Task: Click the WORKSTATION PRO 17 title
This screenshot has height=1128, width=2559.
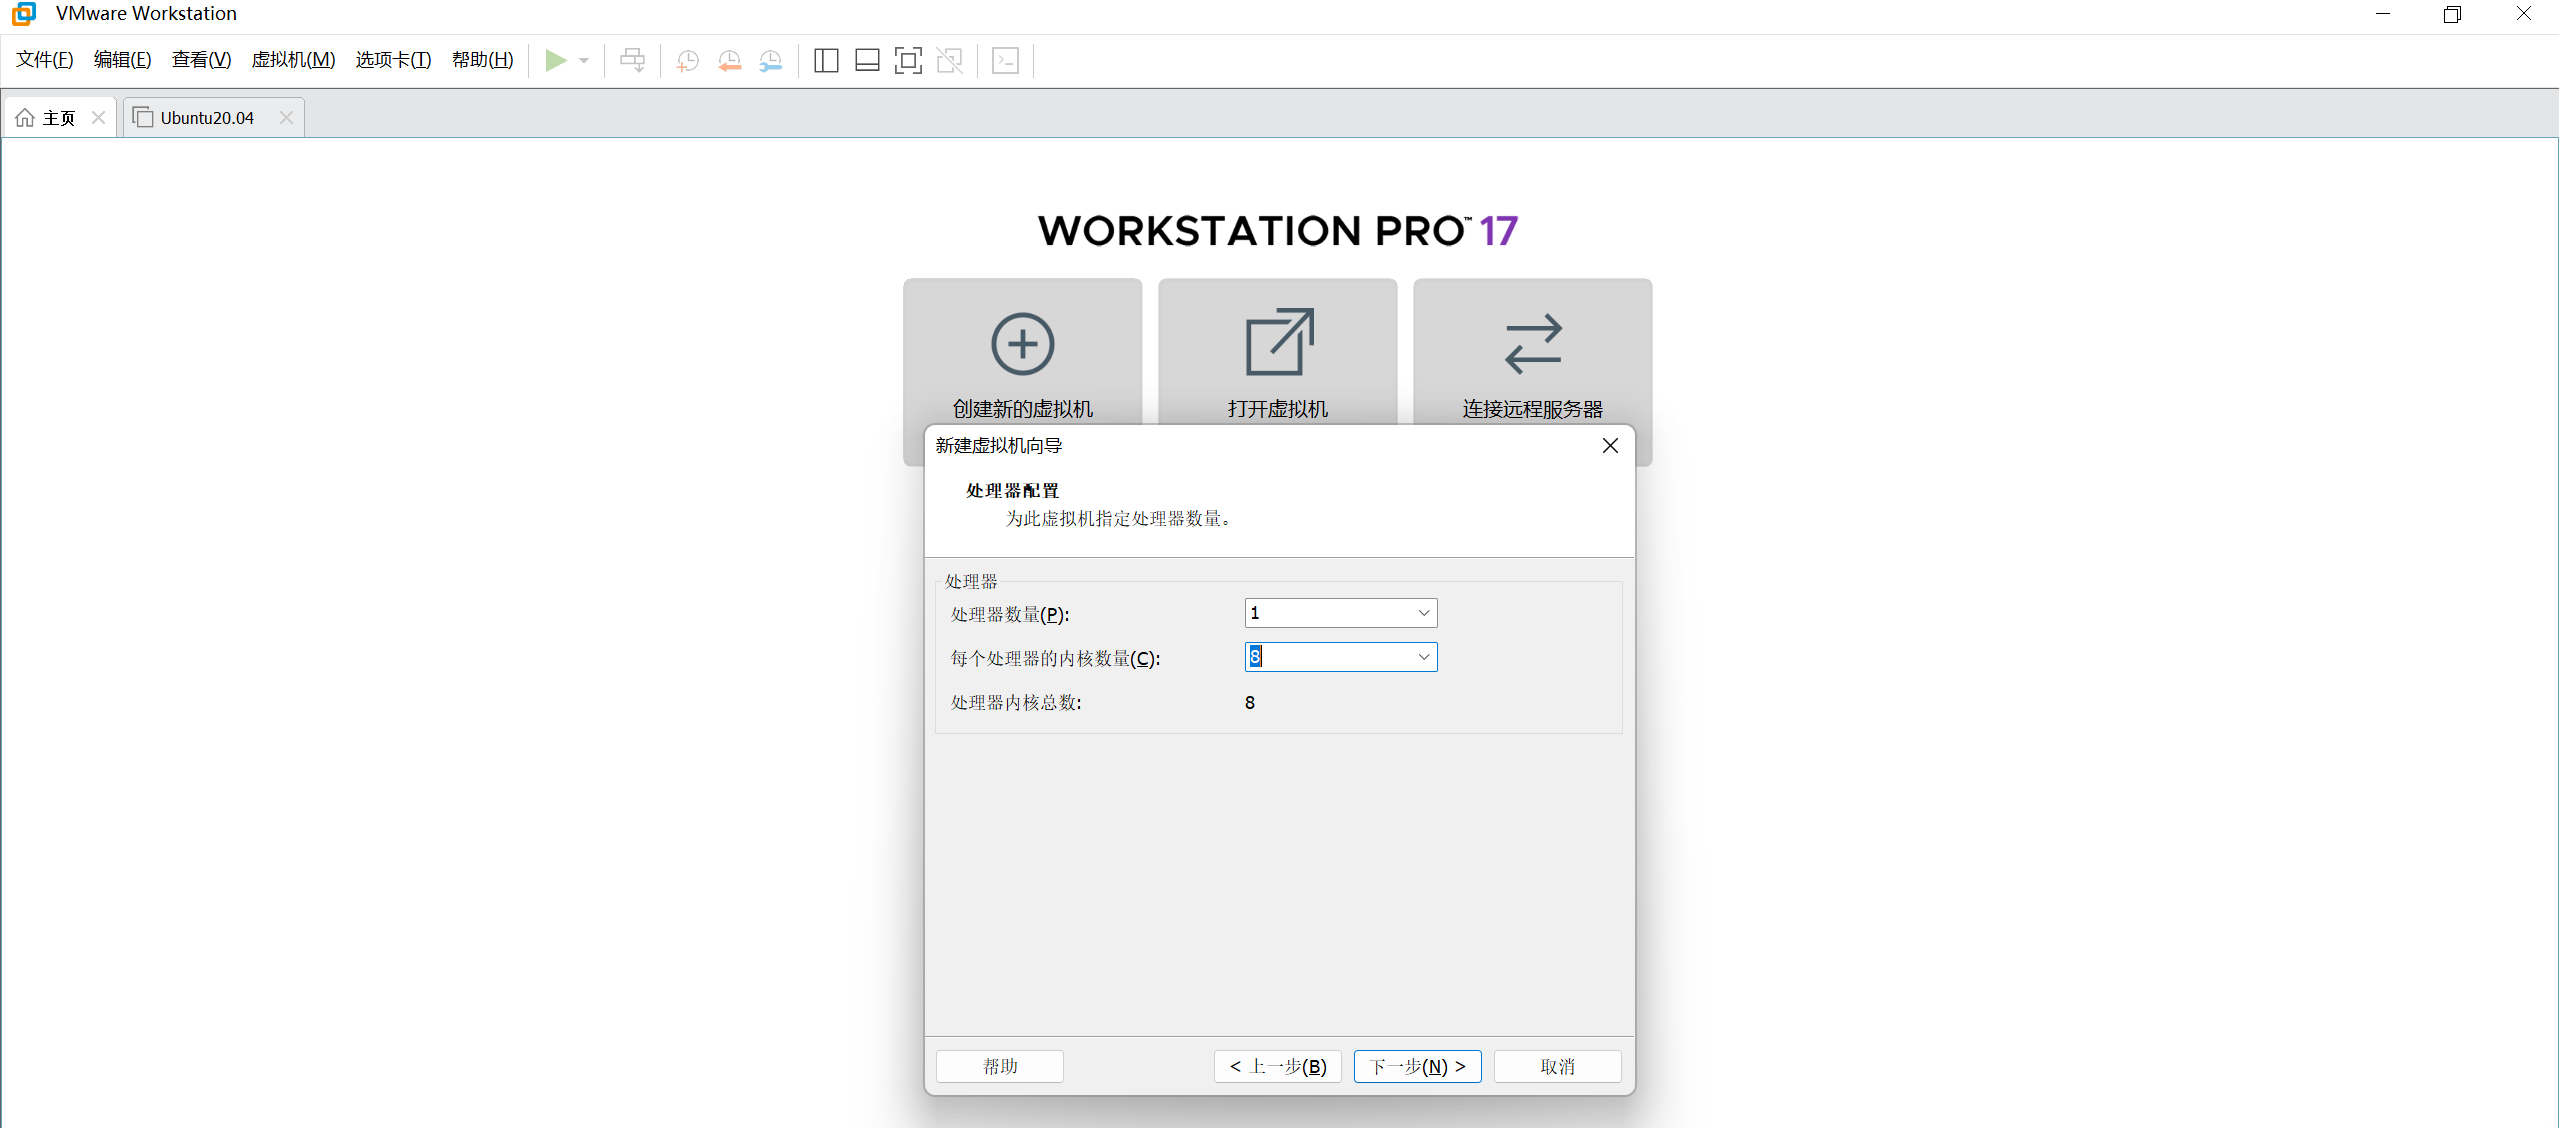Action: coord(1278,231)
